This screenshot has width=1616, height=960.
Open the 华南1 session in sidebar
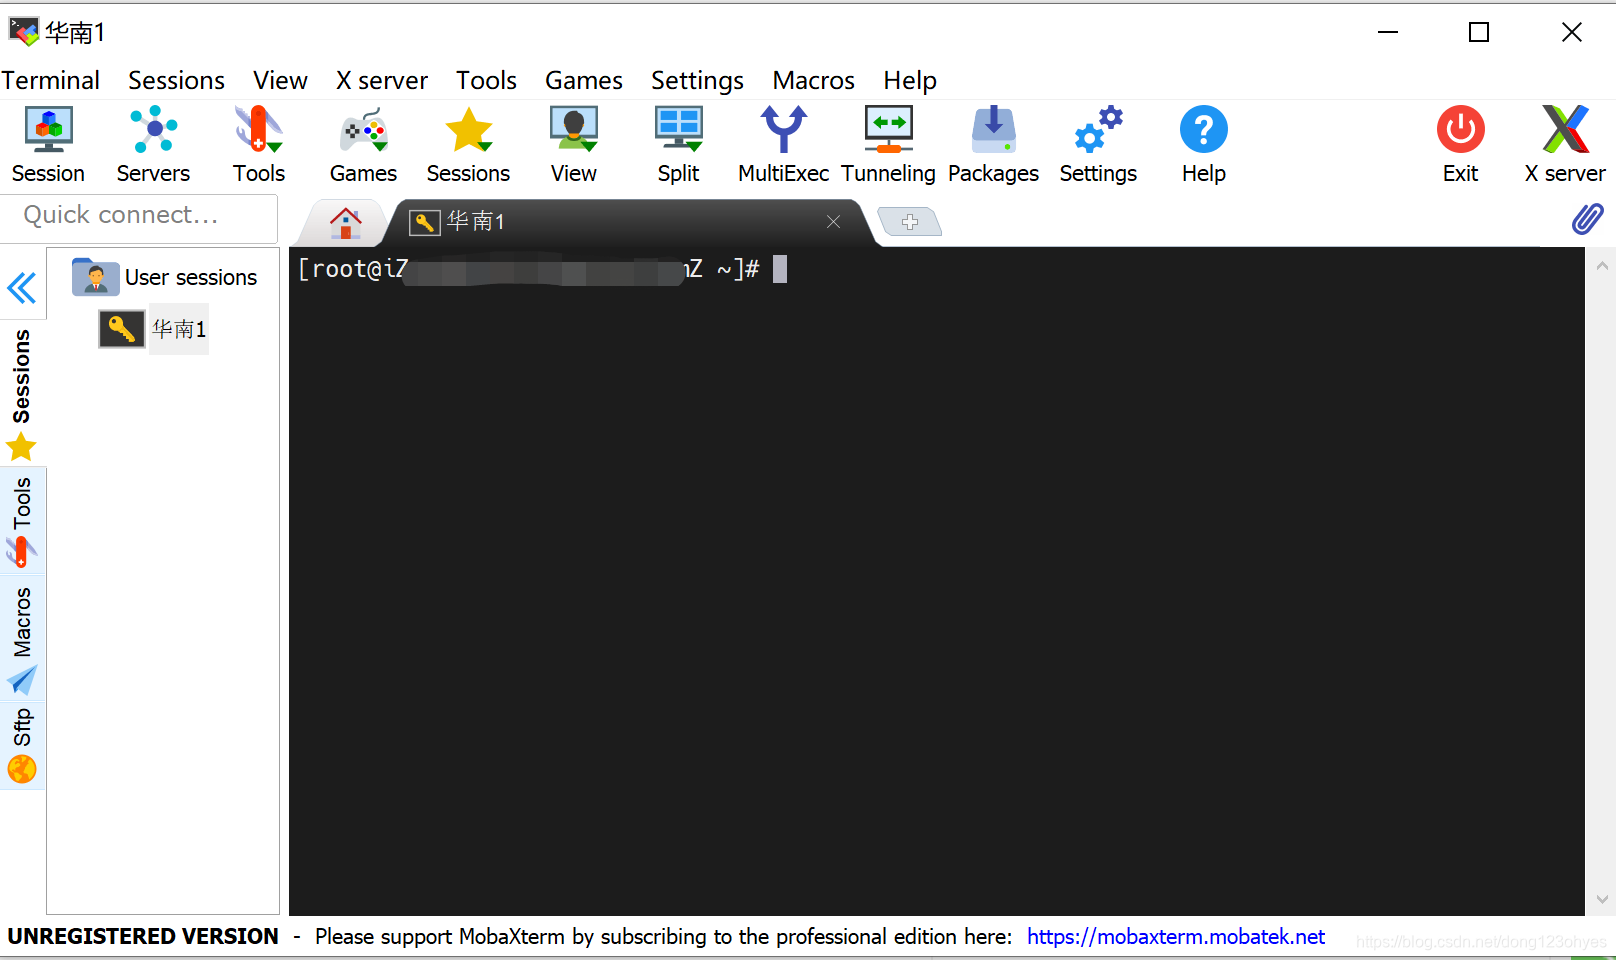[153, 329]
